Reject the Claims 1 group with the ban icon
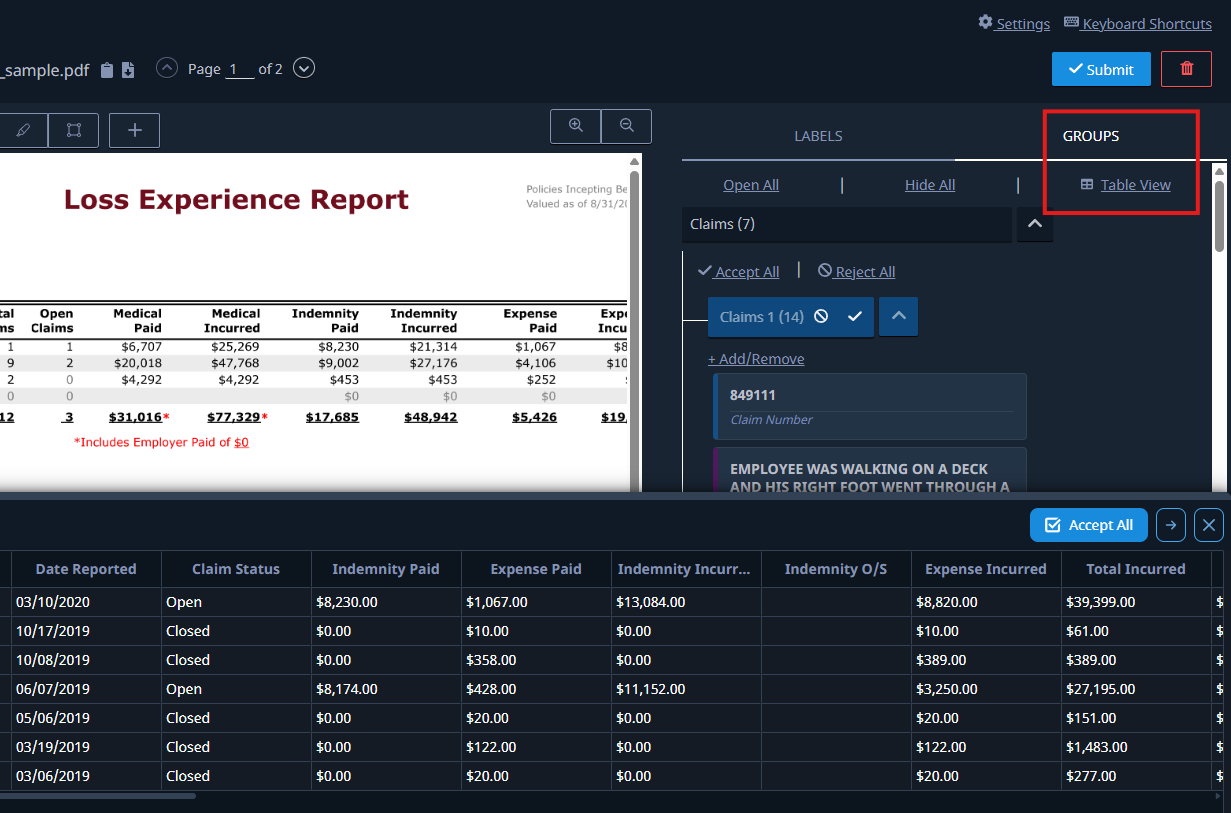The width and height of the screenshot is (1231, 813). pos(821,316)
